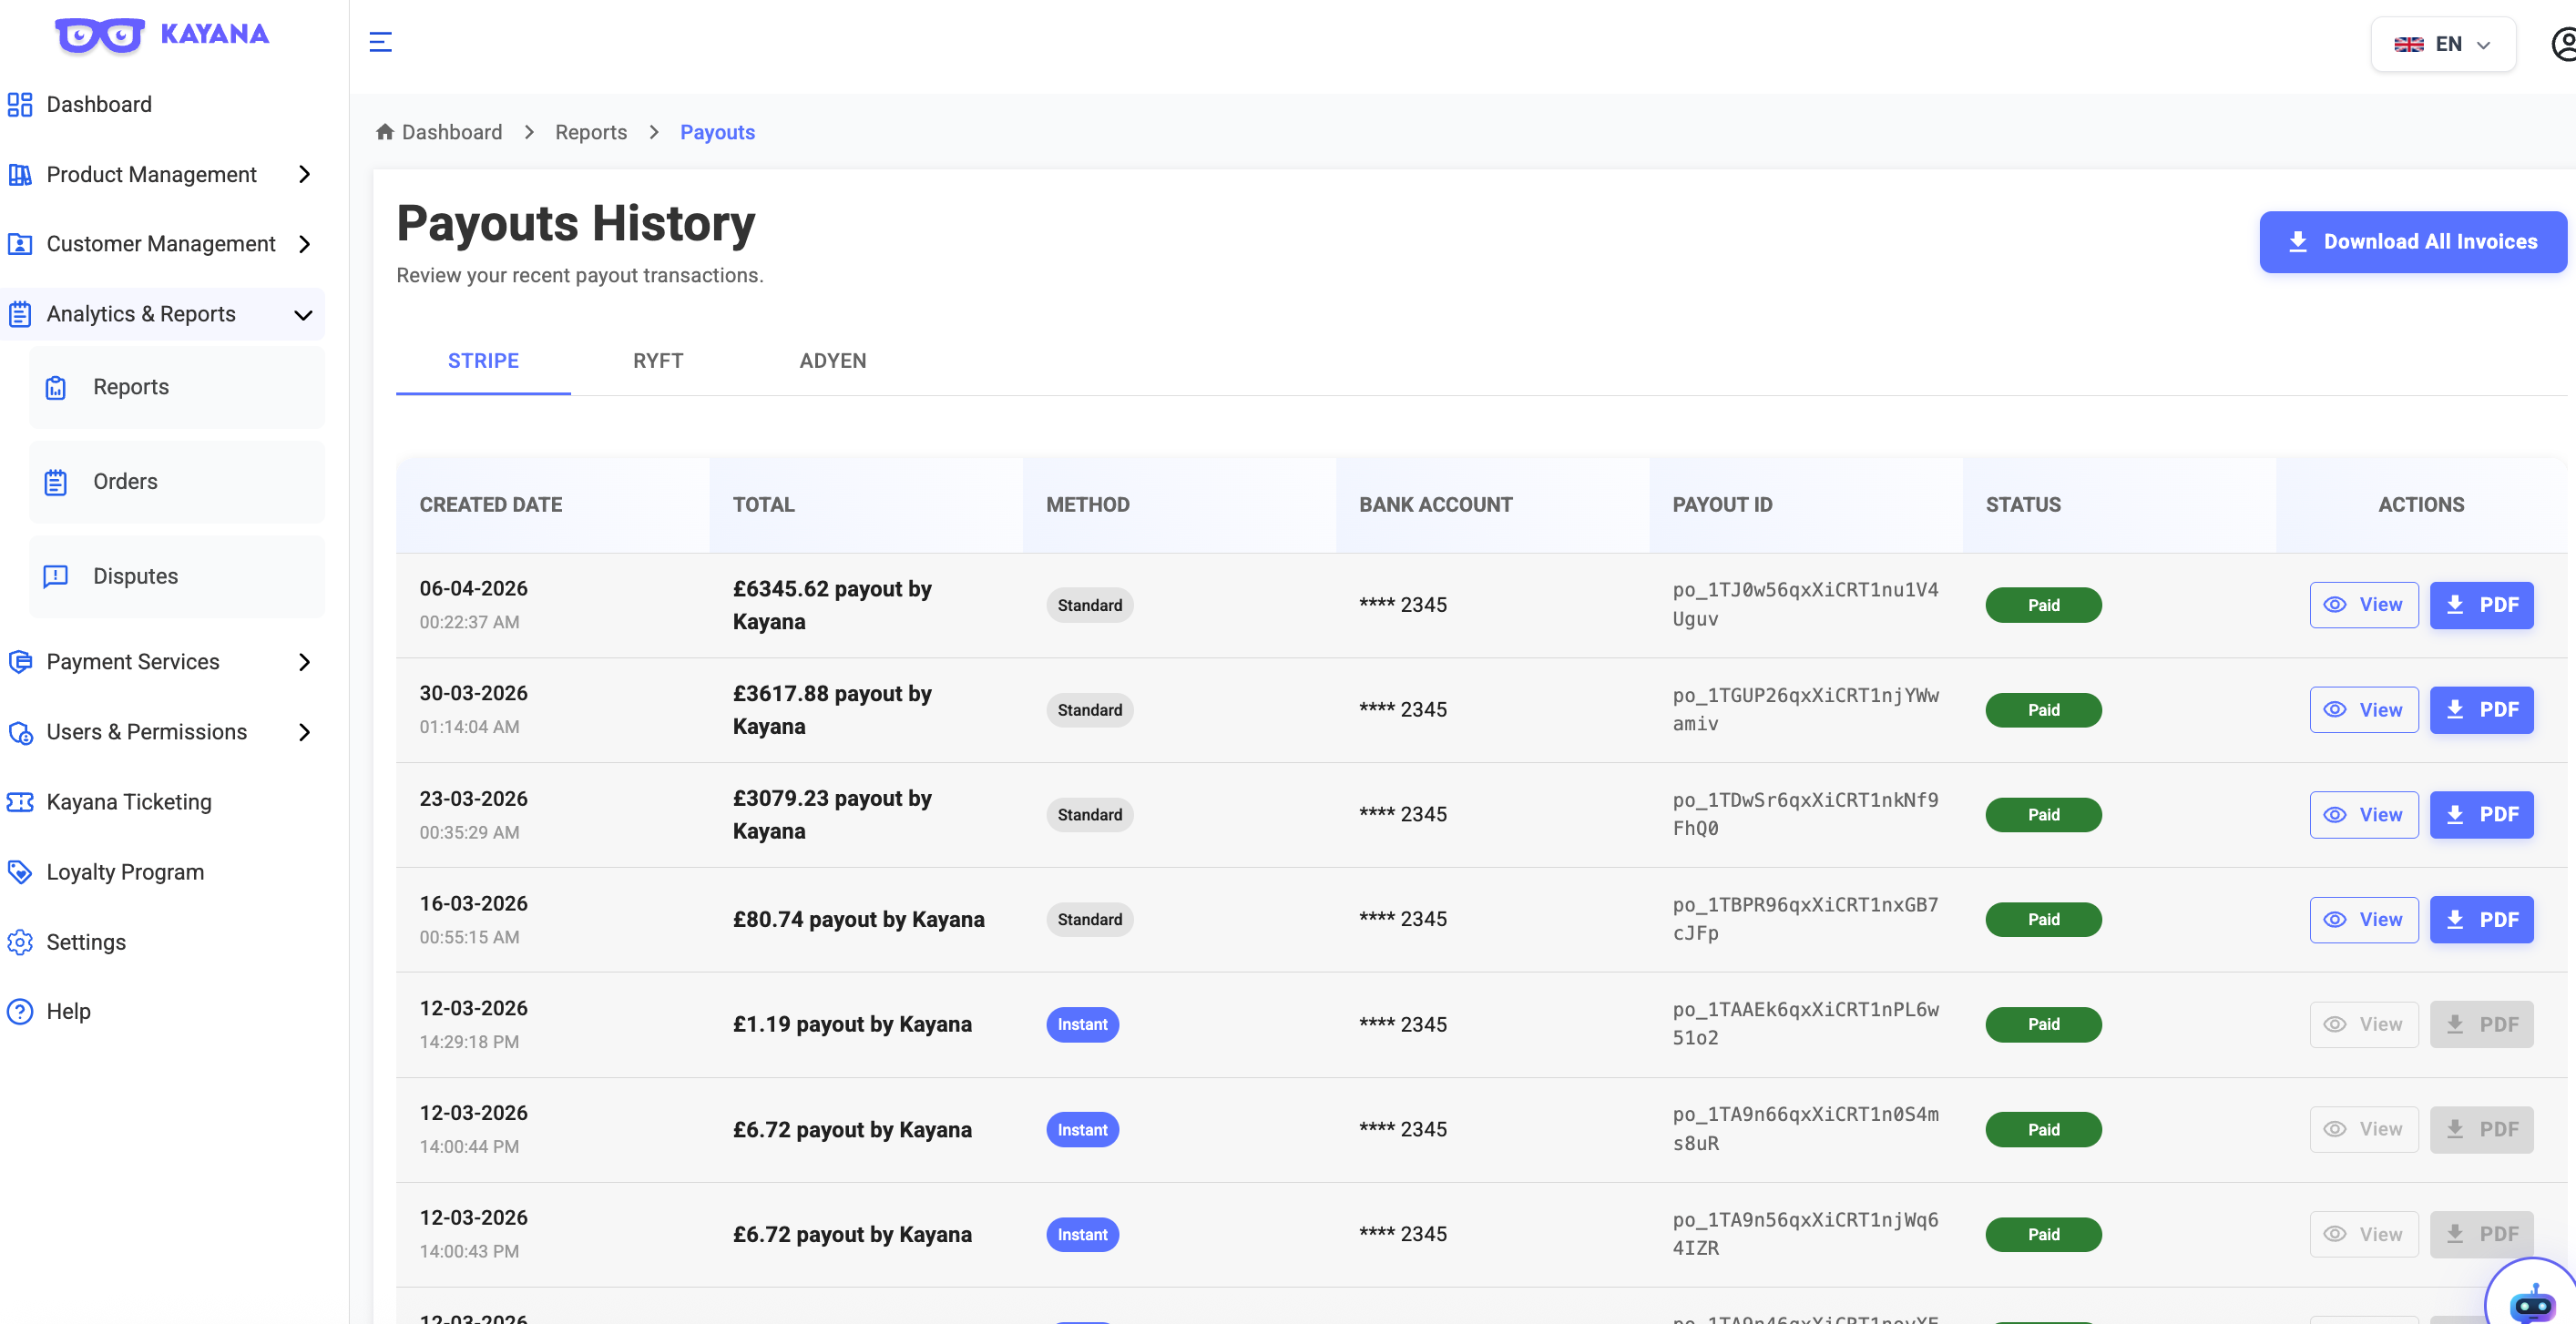The height and width of the screenshot is (1324, 2576).
Task: Click Download All Invoices button
Action: coord(2412,242)
